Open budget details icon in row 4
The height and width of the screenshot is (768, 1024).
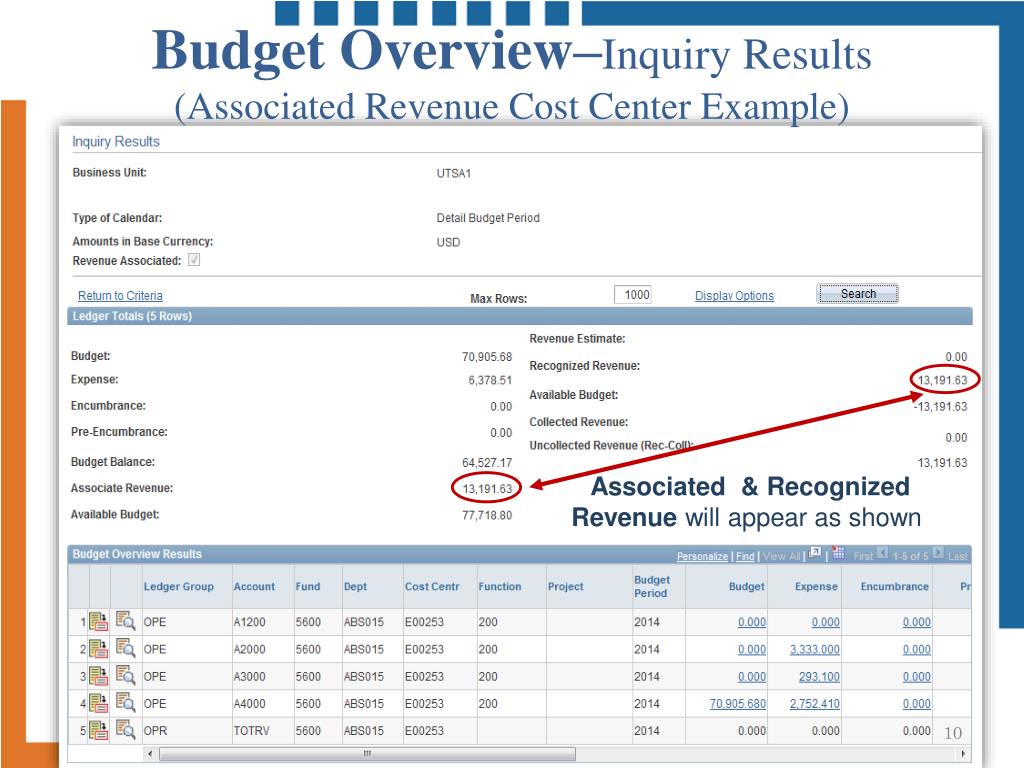point(98,703)
